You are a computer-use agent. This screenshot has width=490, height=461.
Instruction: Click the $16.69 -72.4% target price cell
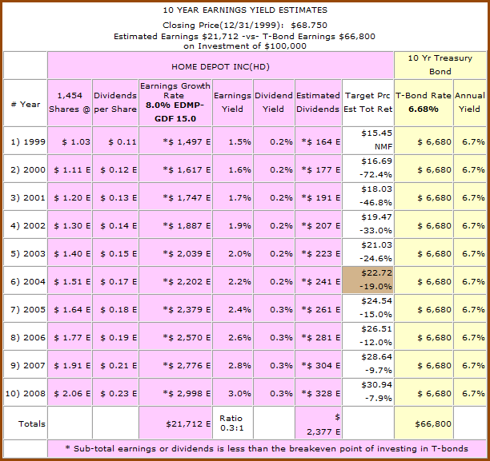tap(368, 168)
